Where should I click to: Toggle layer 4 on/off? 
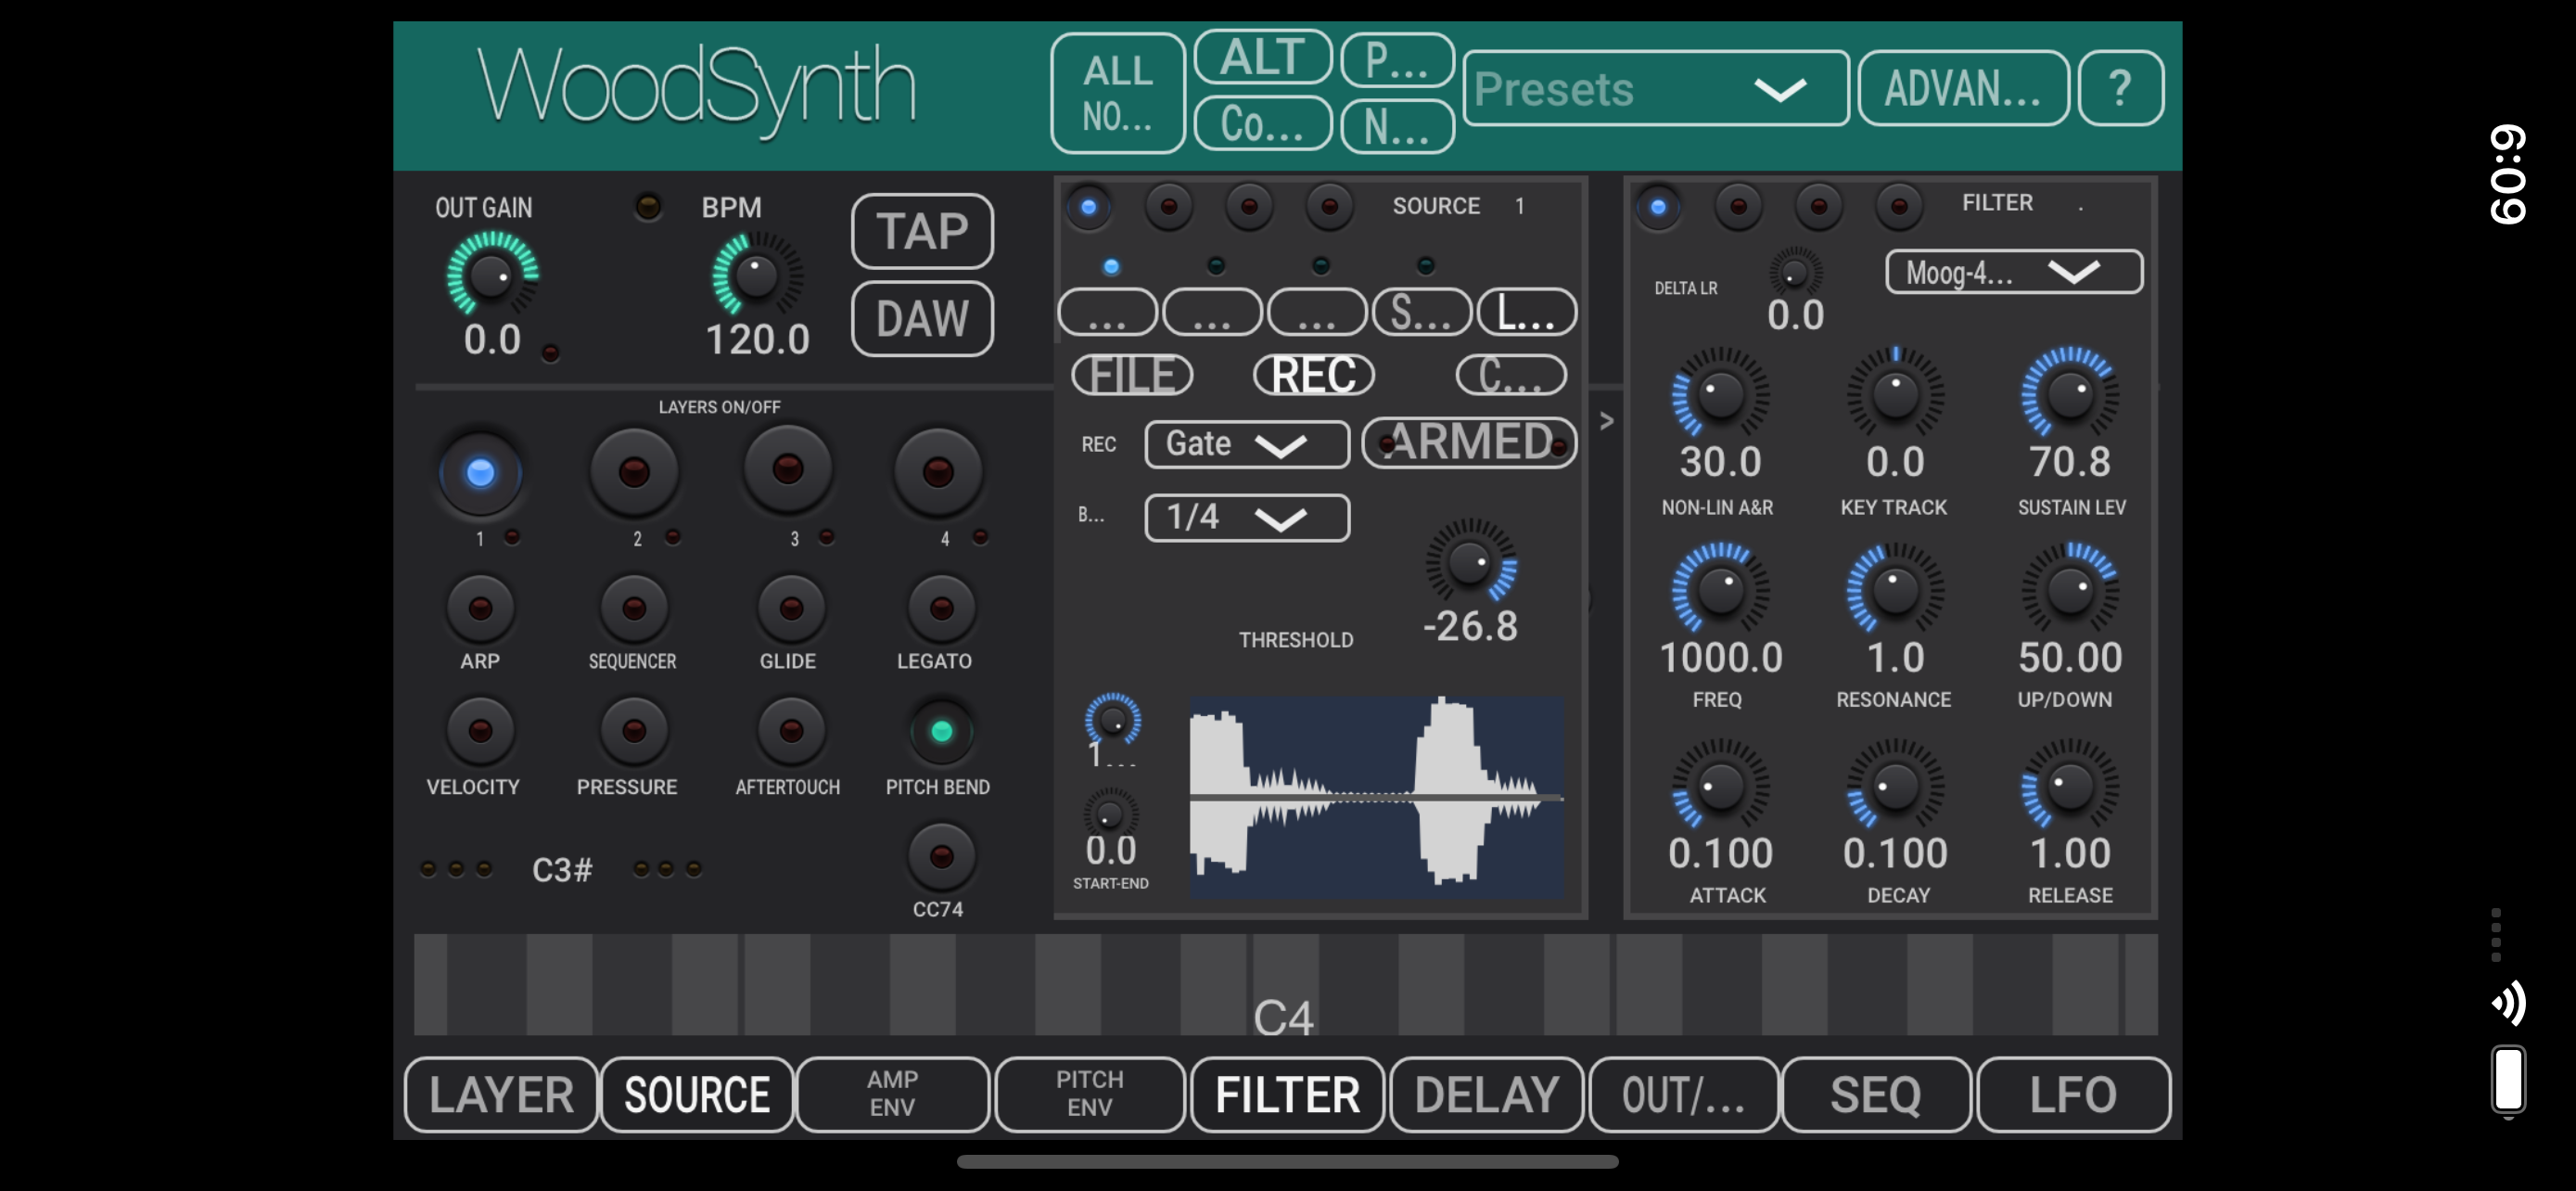click(938, 472)
